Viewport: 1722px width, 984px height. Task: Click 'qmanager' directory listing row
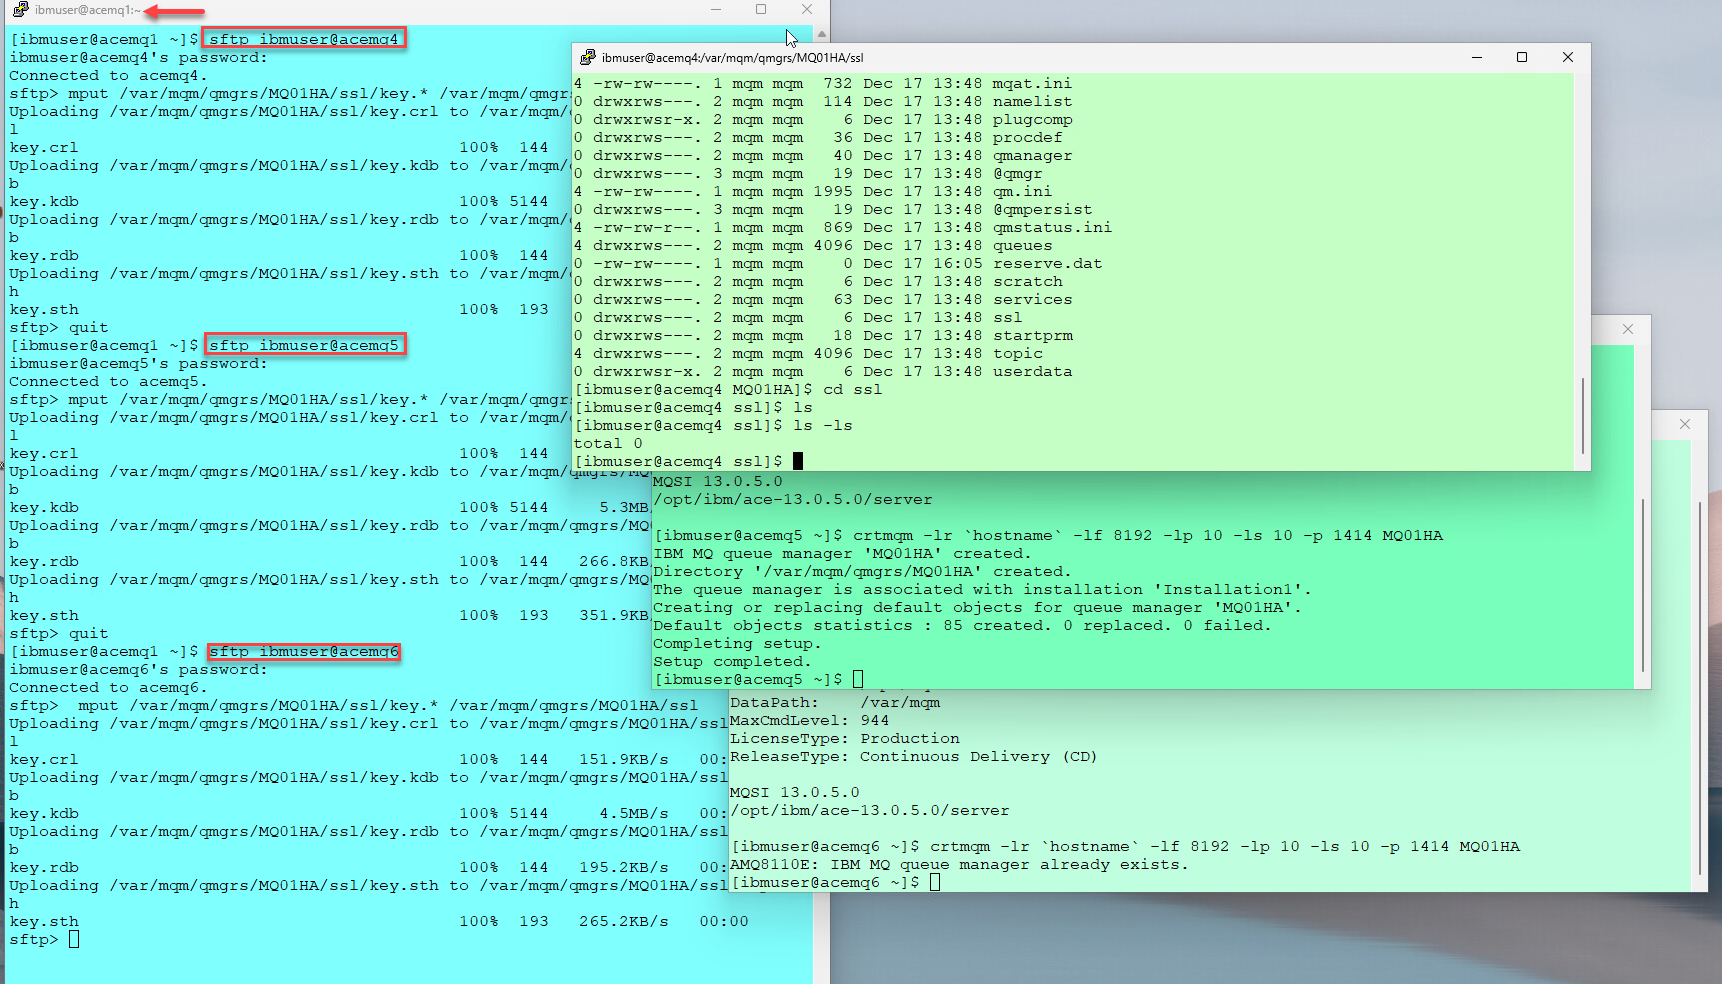pyautogui.click(x=823, y=155)
